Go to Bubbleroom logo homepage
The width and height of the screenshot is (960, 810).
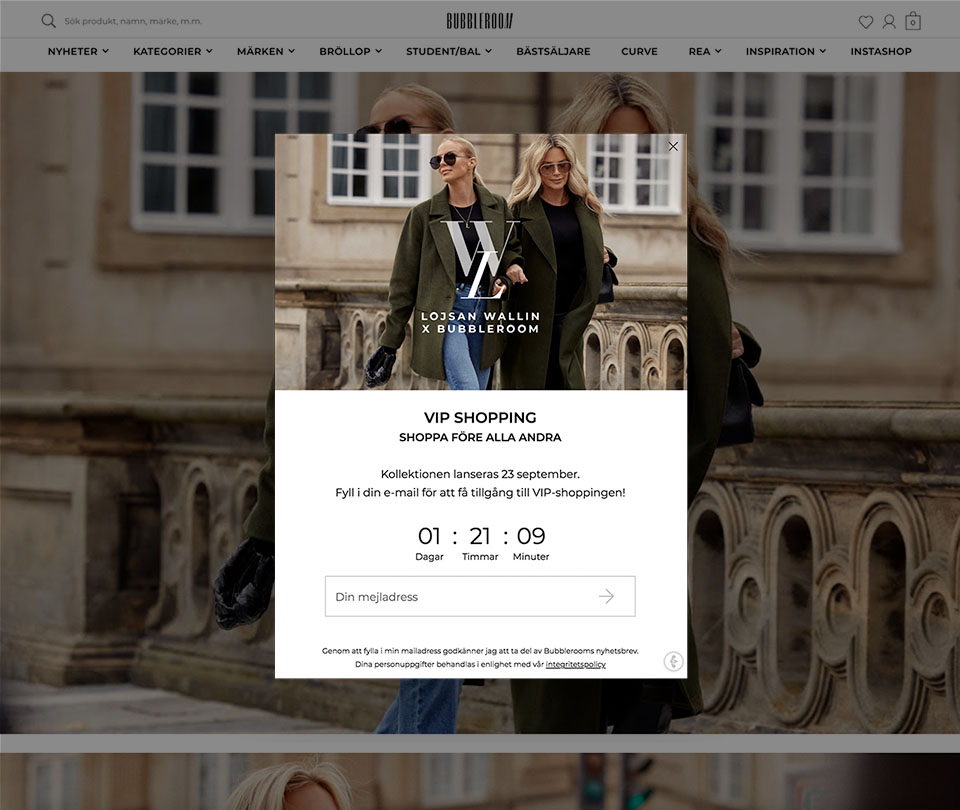coord(479,21)
